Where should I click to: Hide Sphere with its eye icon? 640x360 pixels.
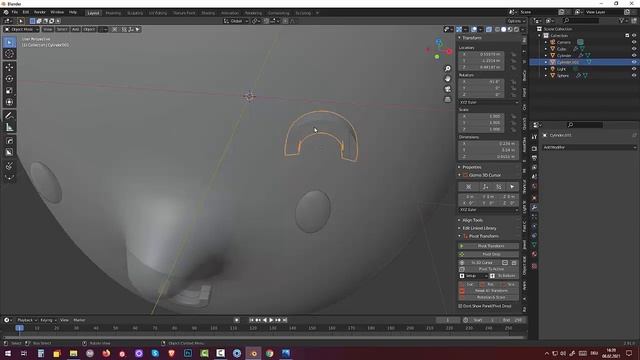[634, 75]
